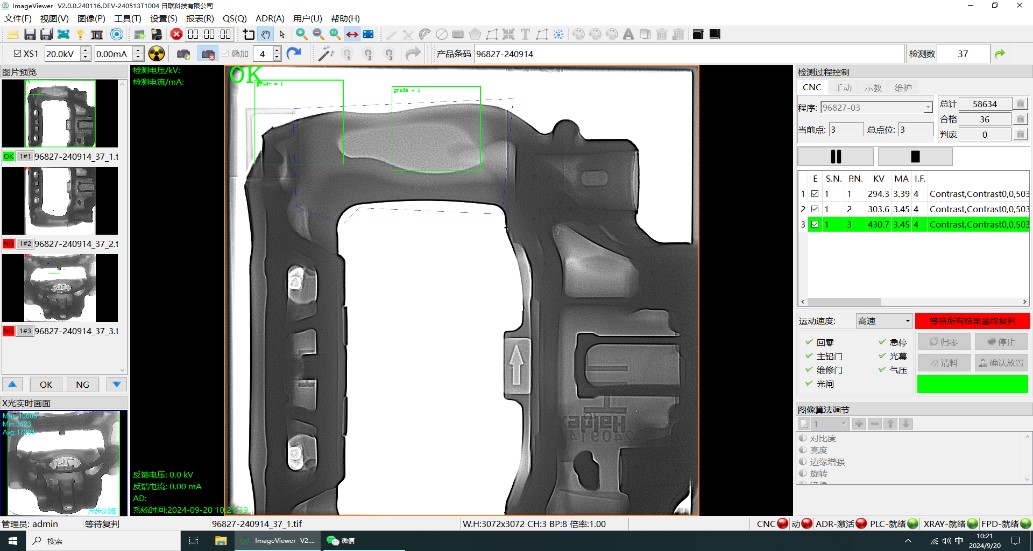Select the hand pan tool
This screenshot has width=1033, height=551.
coord(264,35)
